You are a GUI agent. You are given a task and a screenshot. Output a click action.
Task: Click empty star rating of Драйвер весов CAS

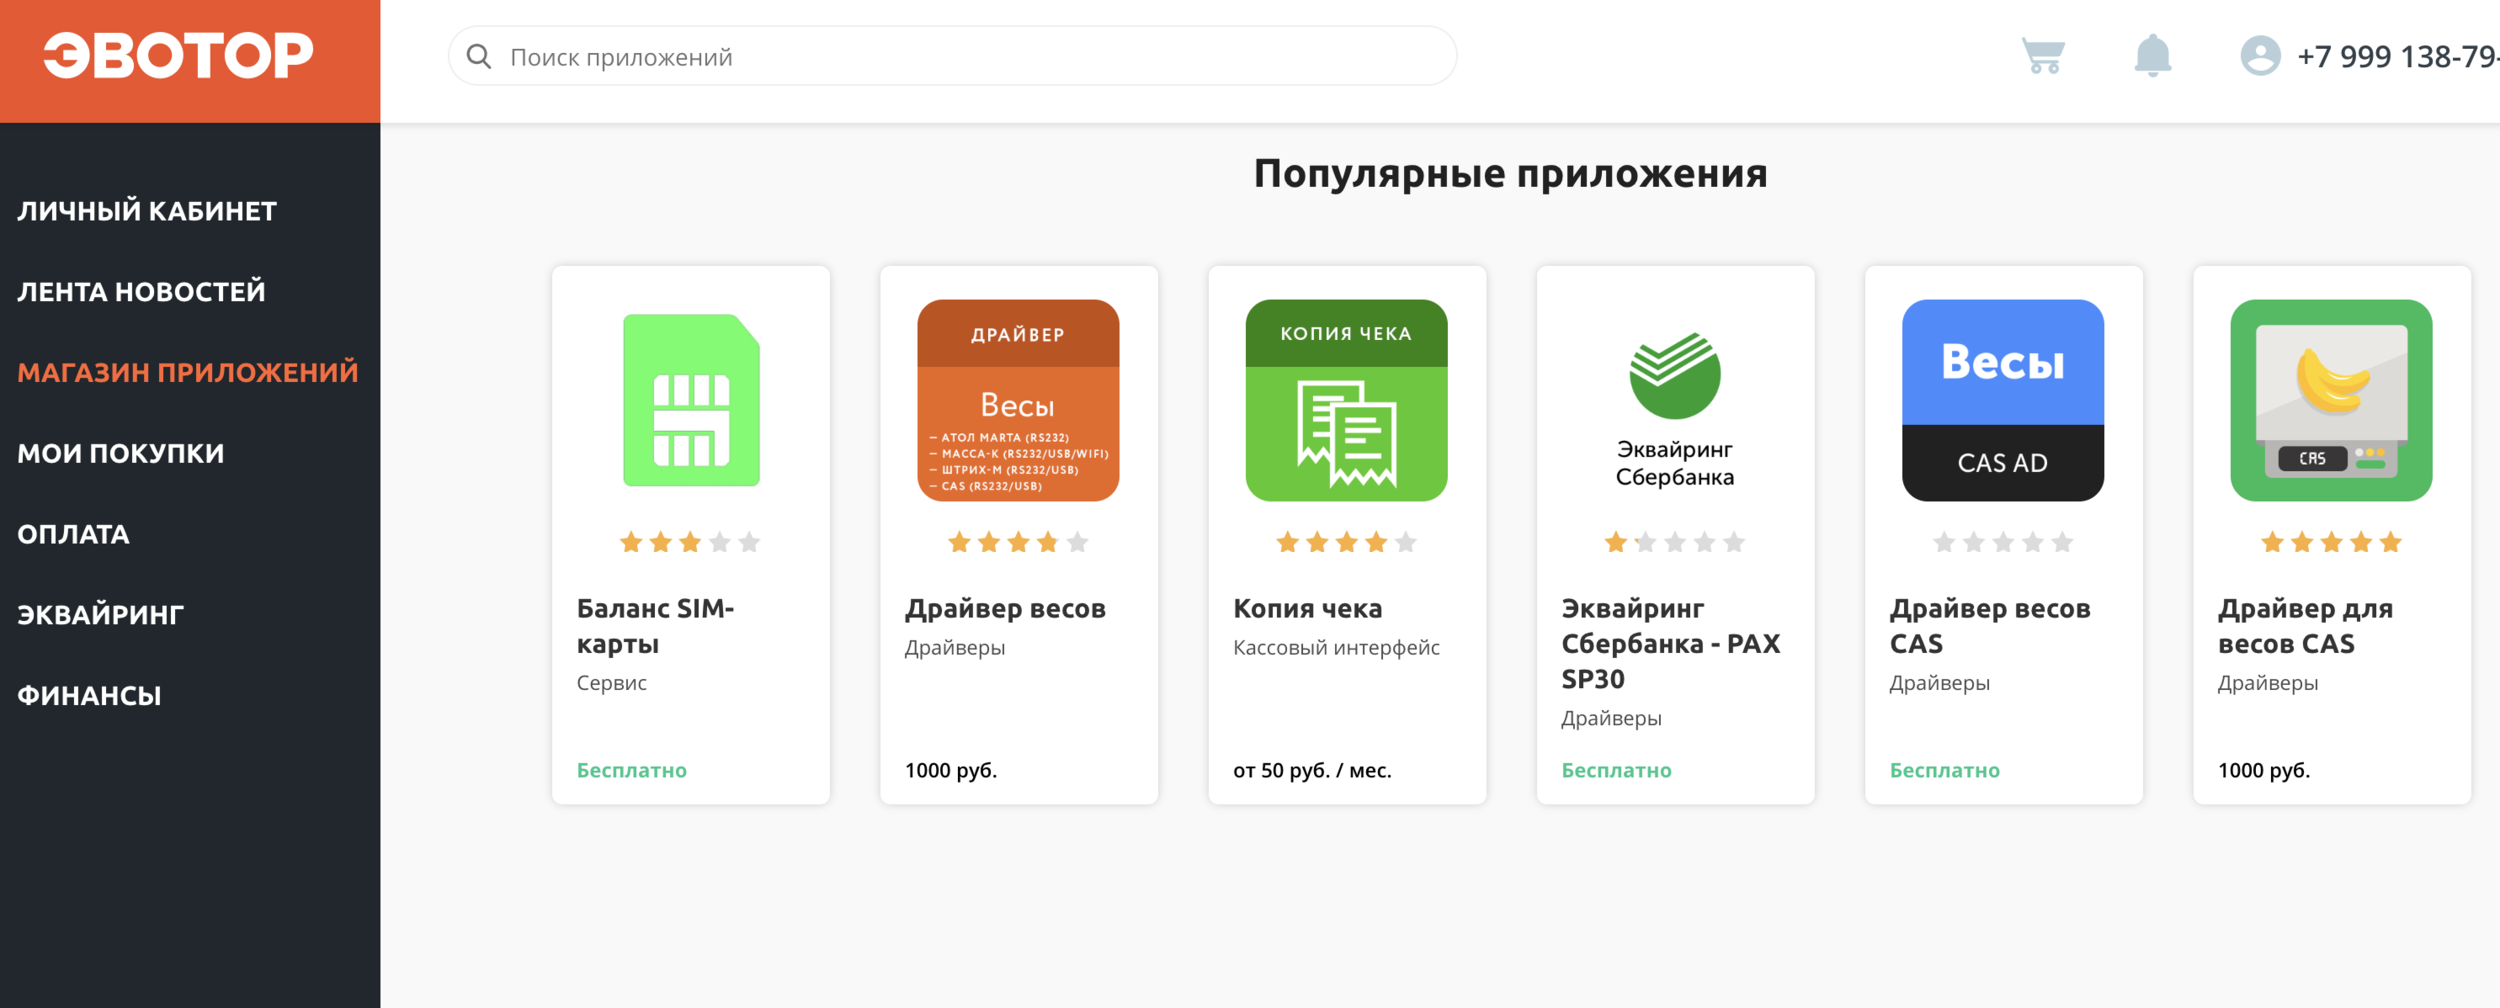pos(2003,543)
